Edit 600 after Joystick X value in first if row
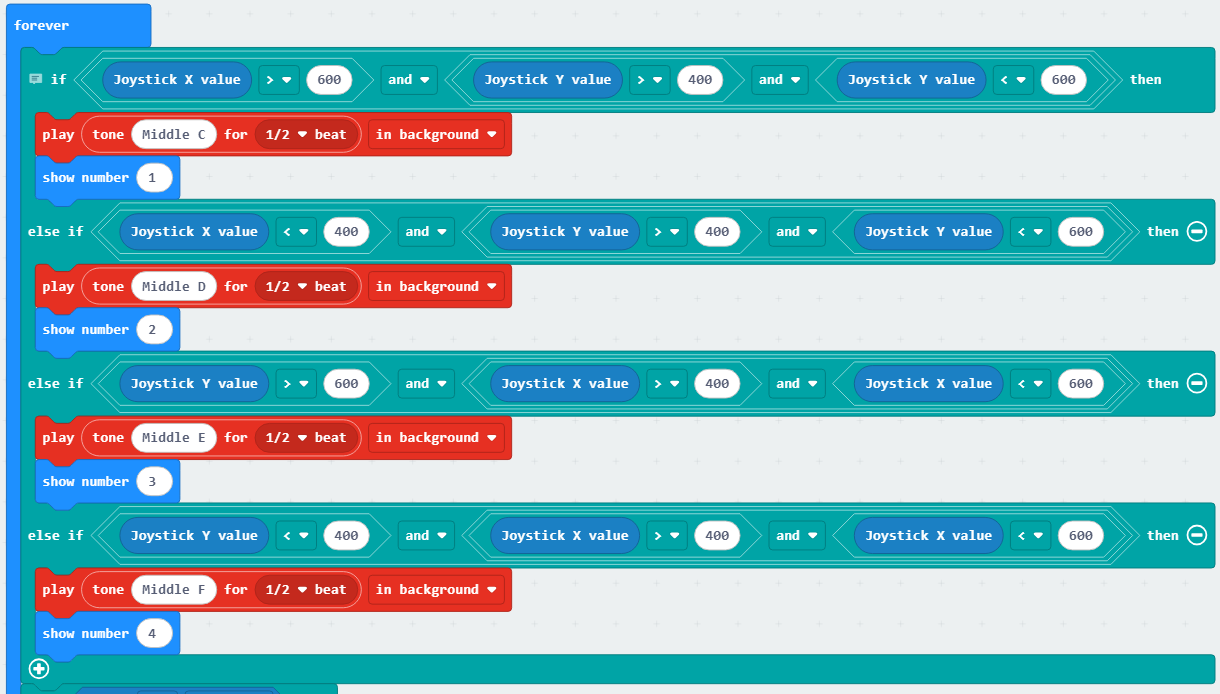 point(329,80)
